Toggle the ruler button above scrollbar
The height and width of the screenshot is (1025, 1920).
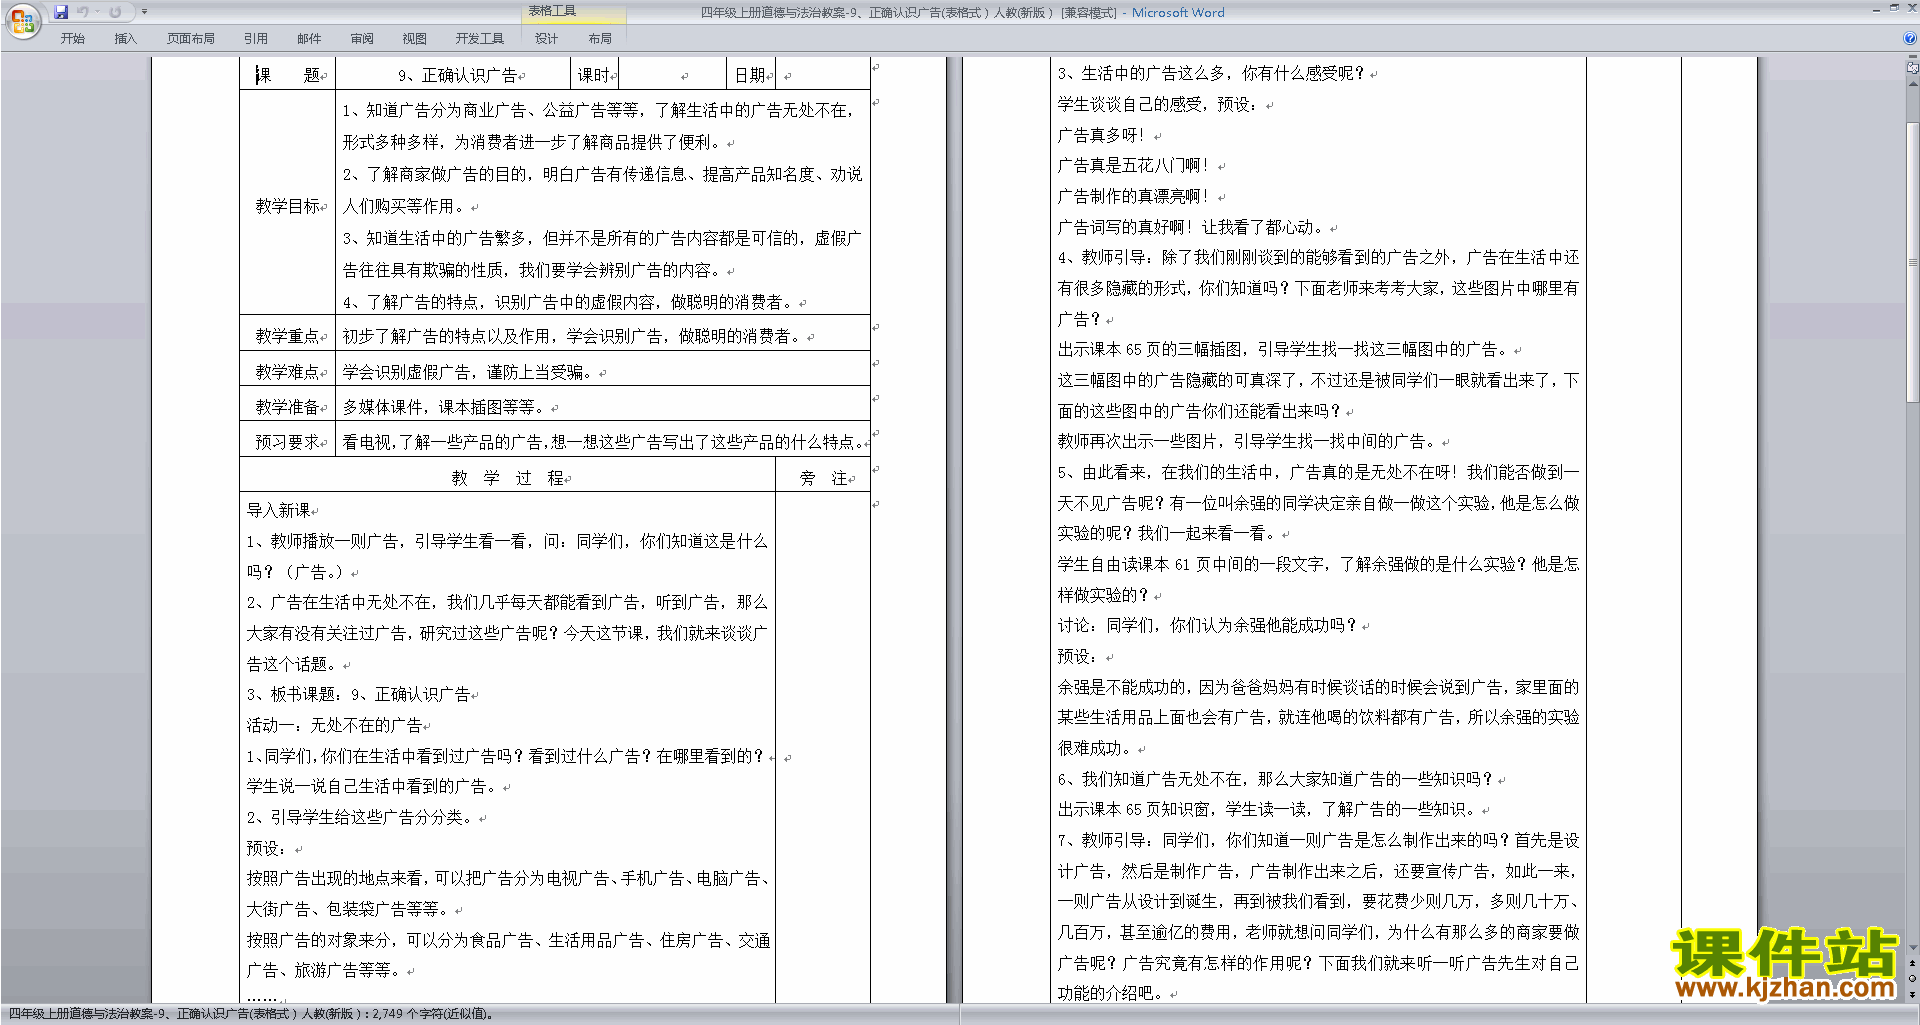(x=1913, y=68)
